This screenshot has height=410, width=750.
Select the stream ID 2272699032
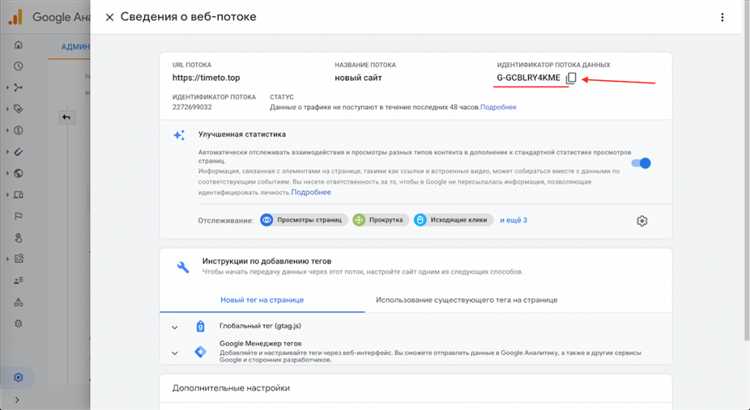192,107
